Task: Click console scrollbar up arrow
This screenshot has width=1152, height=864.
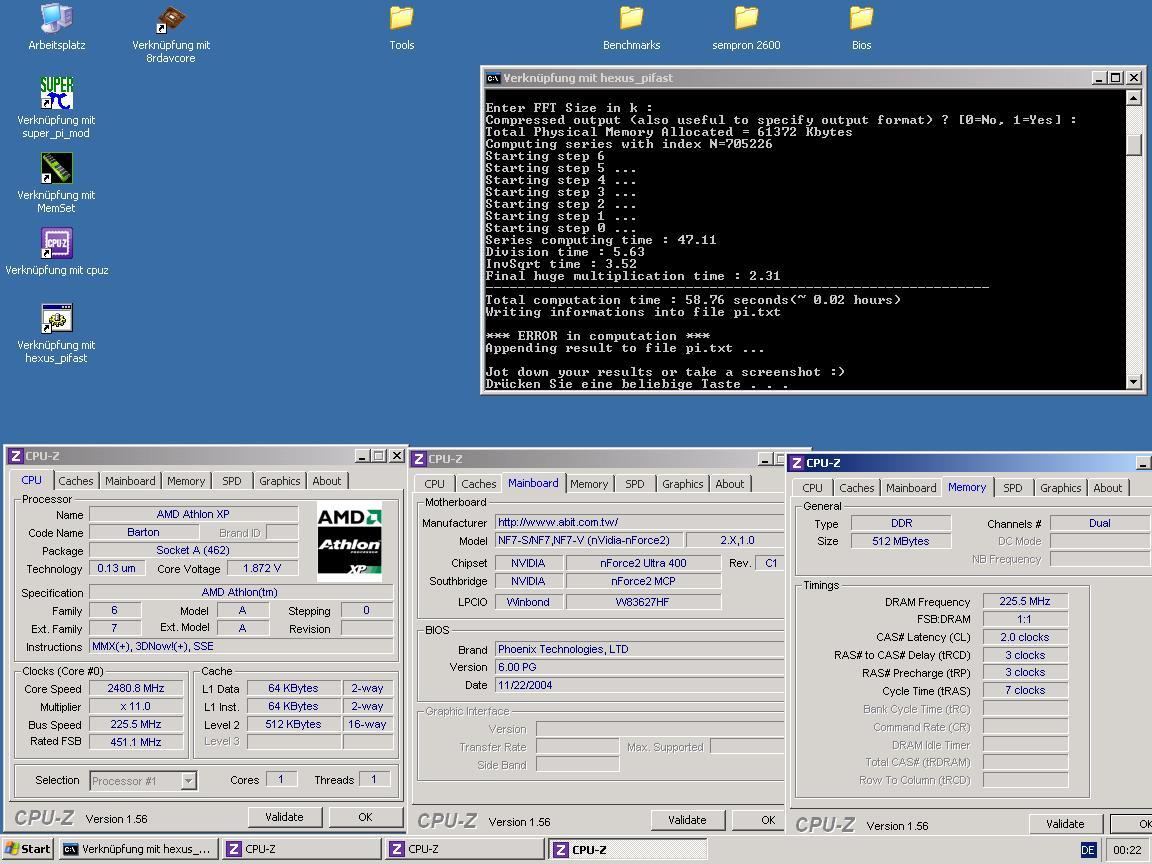Action: tap(1134, 98)
